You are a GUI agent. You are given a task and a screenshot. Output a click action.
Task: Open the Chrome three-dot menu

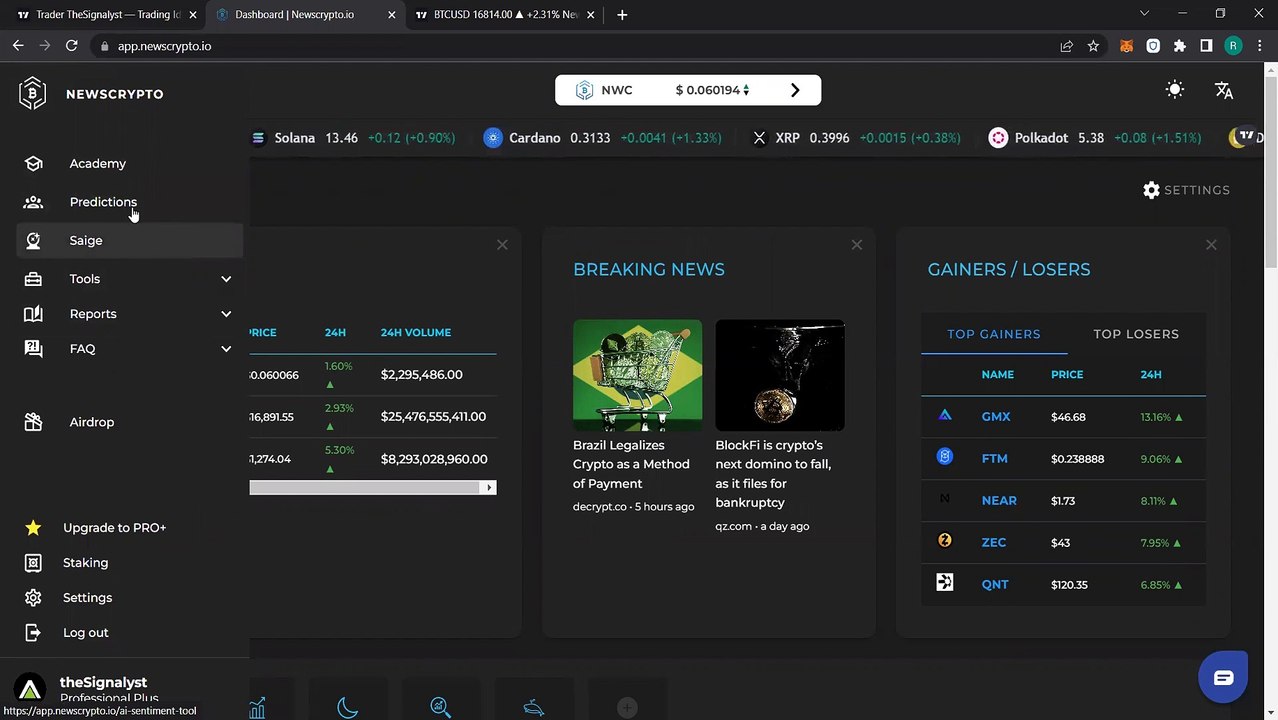[x=1259, y=46]
